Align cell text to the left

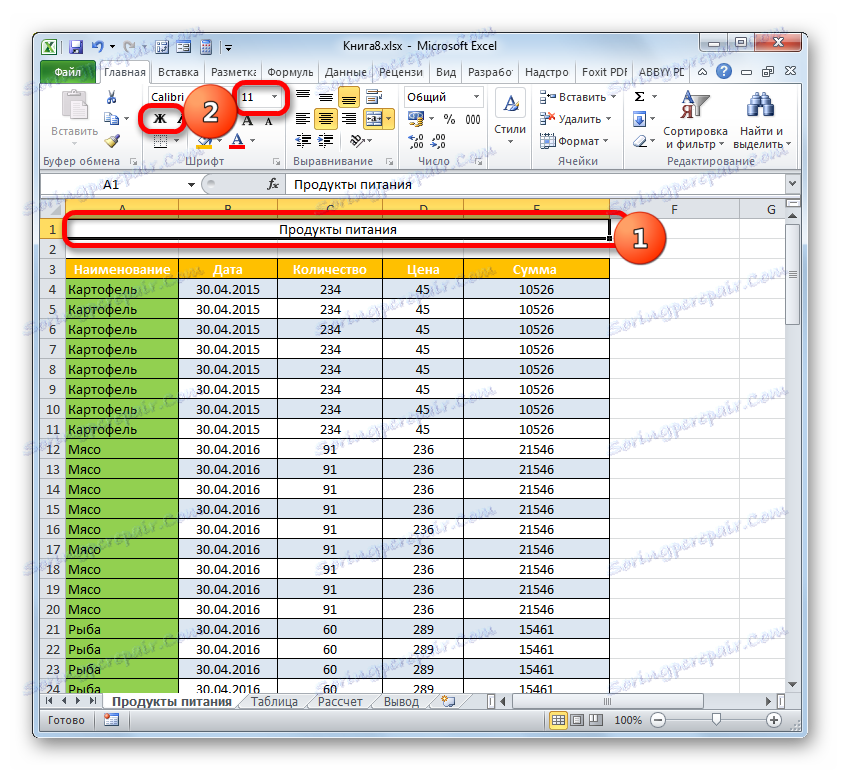pos(303,119)
